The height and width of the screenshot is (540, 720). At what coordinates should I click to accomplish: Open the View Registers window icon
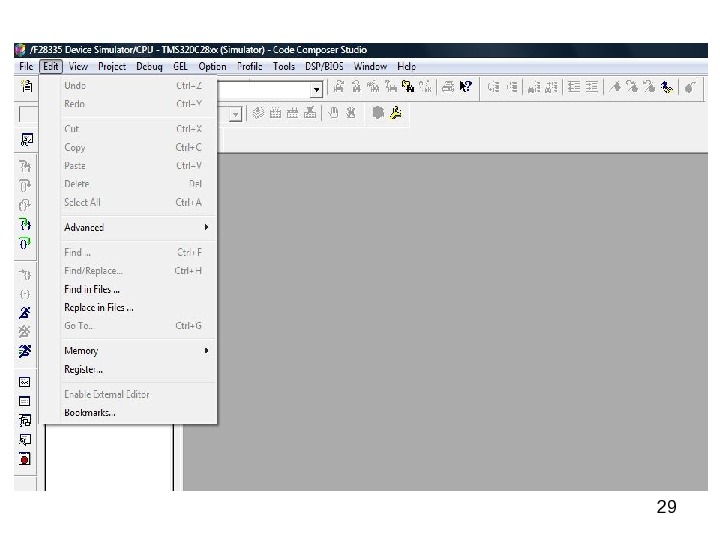[25, 382]
